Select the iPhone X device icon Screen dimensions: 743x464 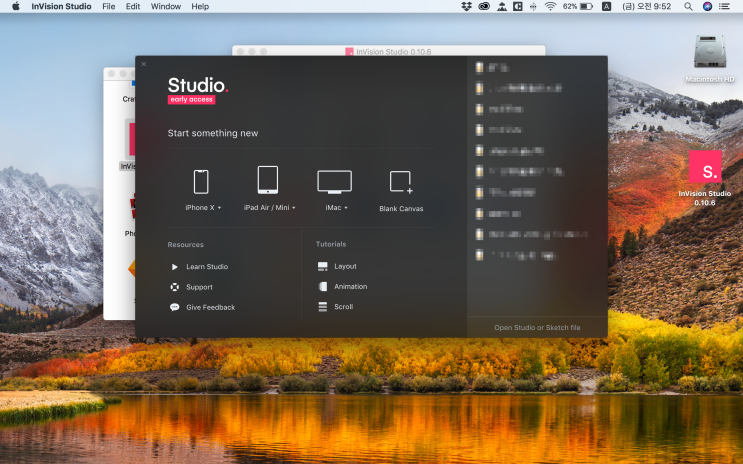(201, 181)
